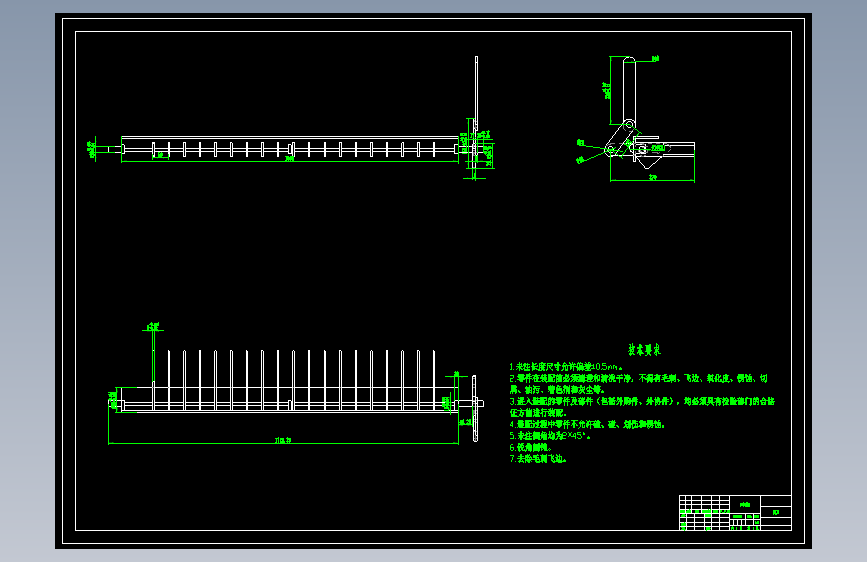
Task: Select the long horizontal shaft in top view
Action: [x=290, y=149]
